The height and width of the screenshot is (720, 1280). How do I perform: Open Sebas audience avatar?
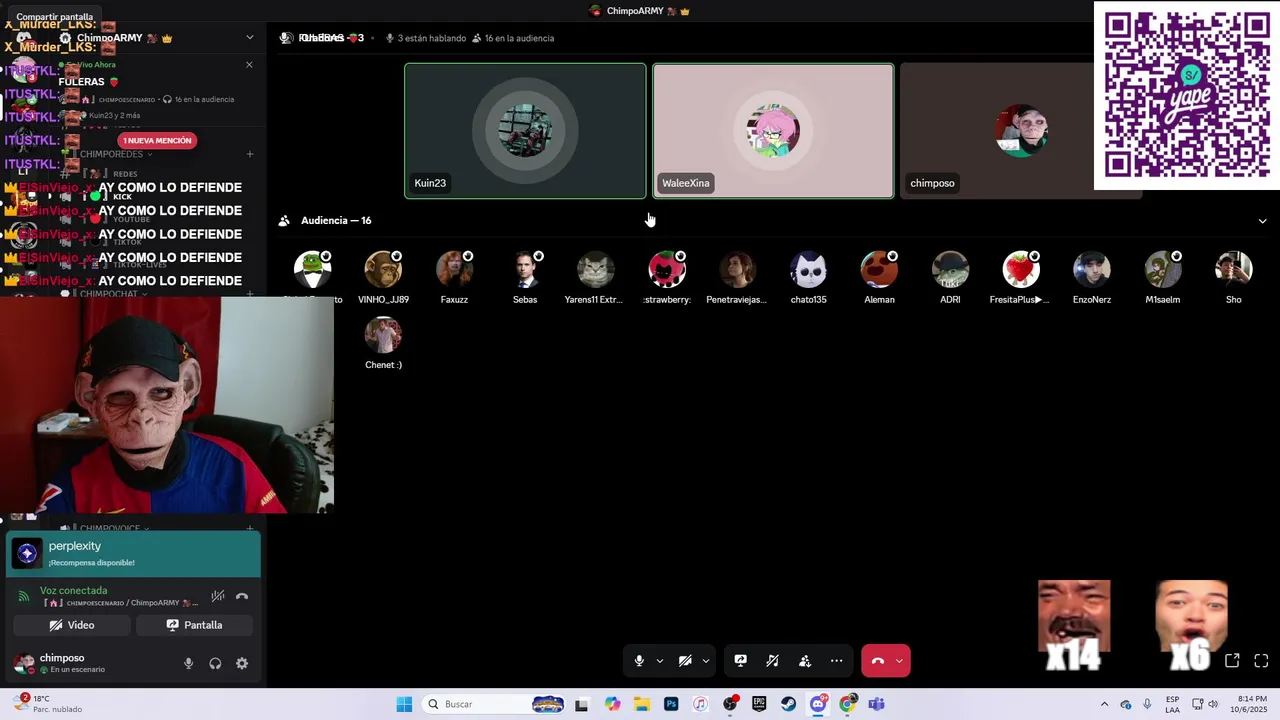(x=525, y=269)
